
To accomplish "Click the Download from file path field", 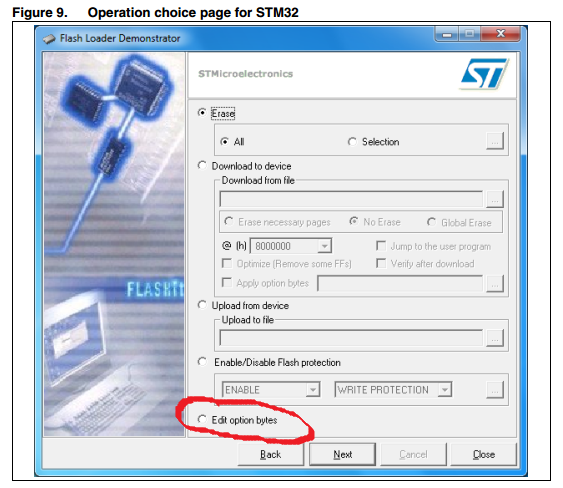I will click(x=351, y=199).
